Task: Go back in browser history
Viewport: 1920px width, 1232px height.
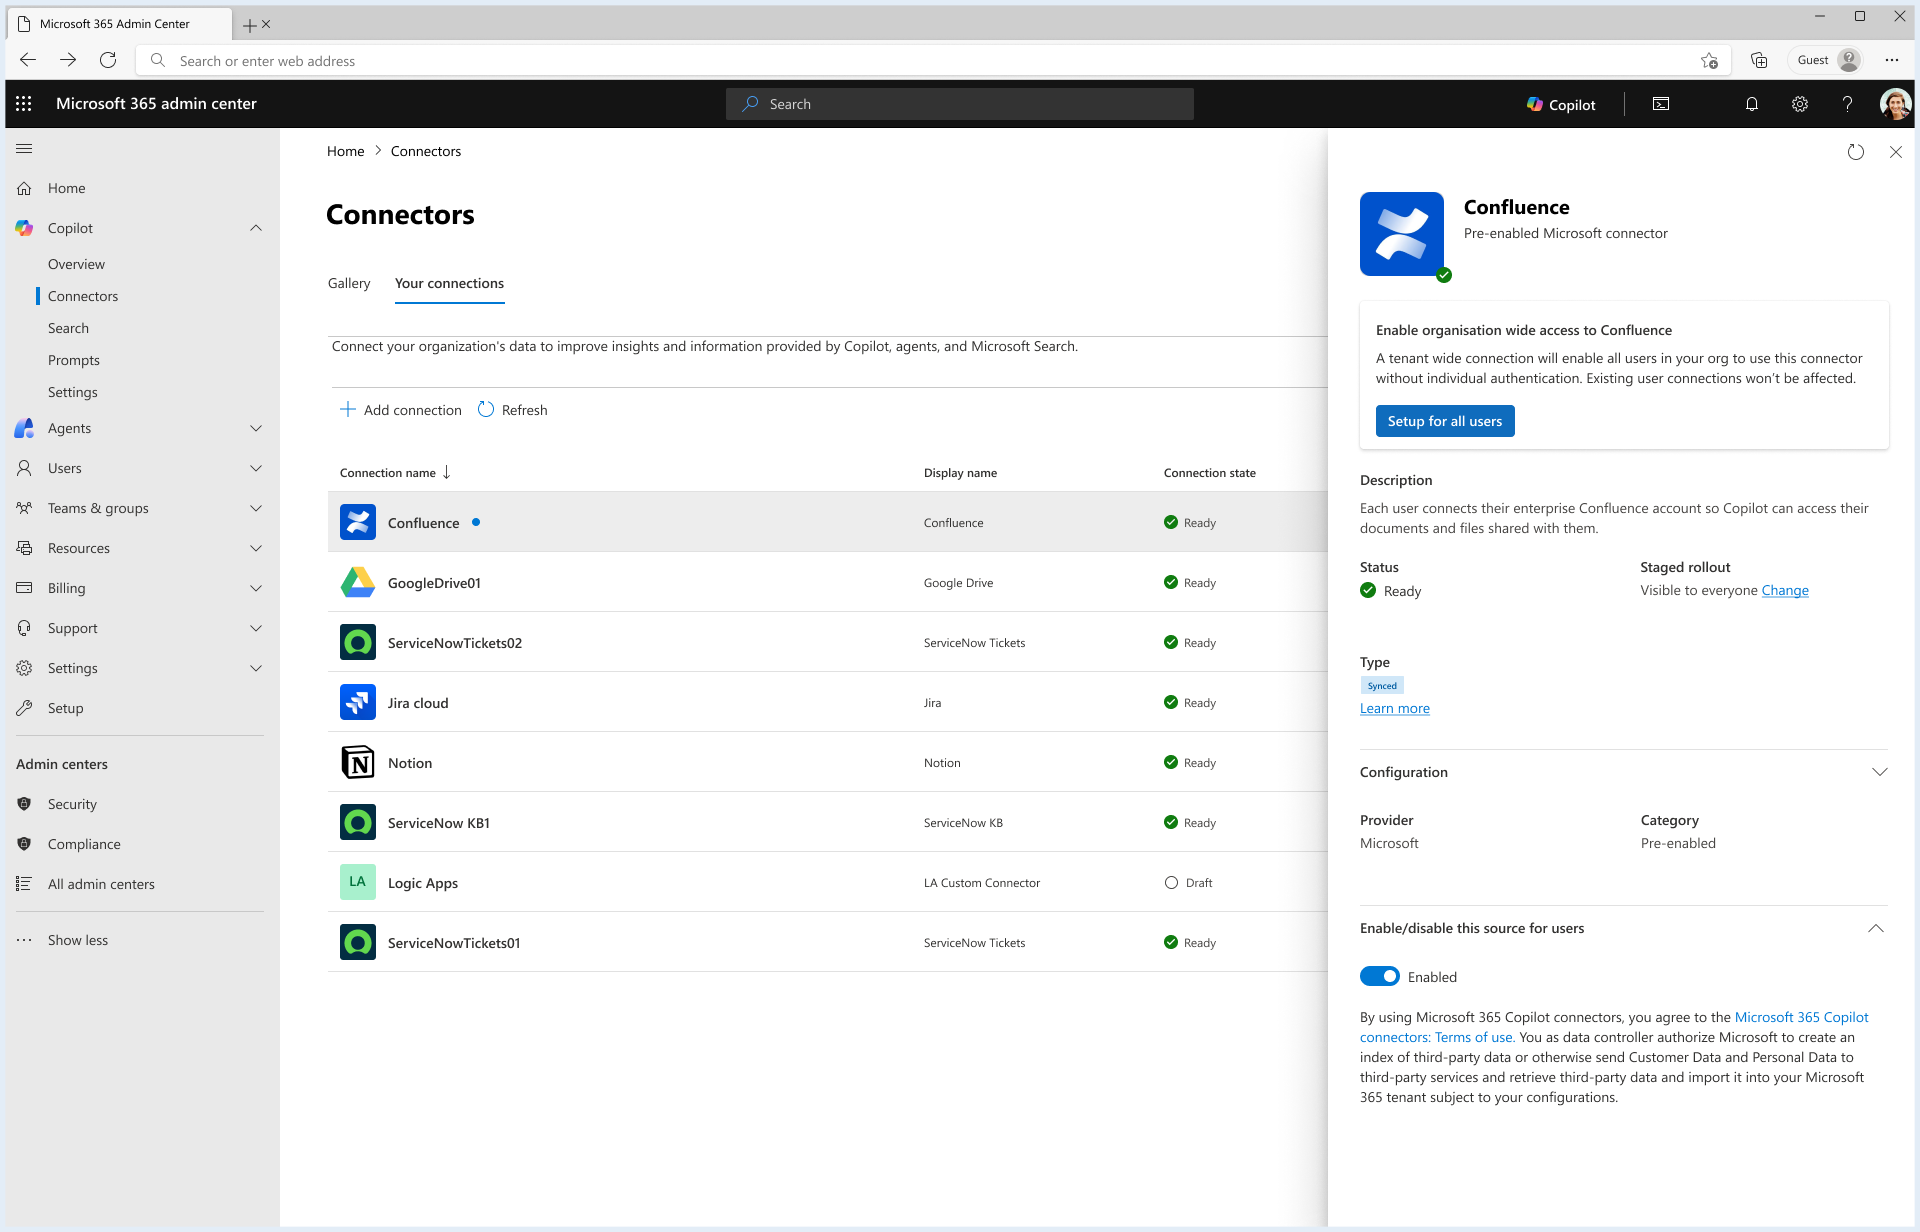Action: (28, 60)
